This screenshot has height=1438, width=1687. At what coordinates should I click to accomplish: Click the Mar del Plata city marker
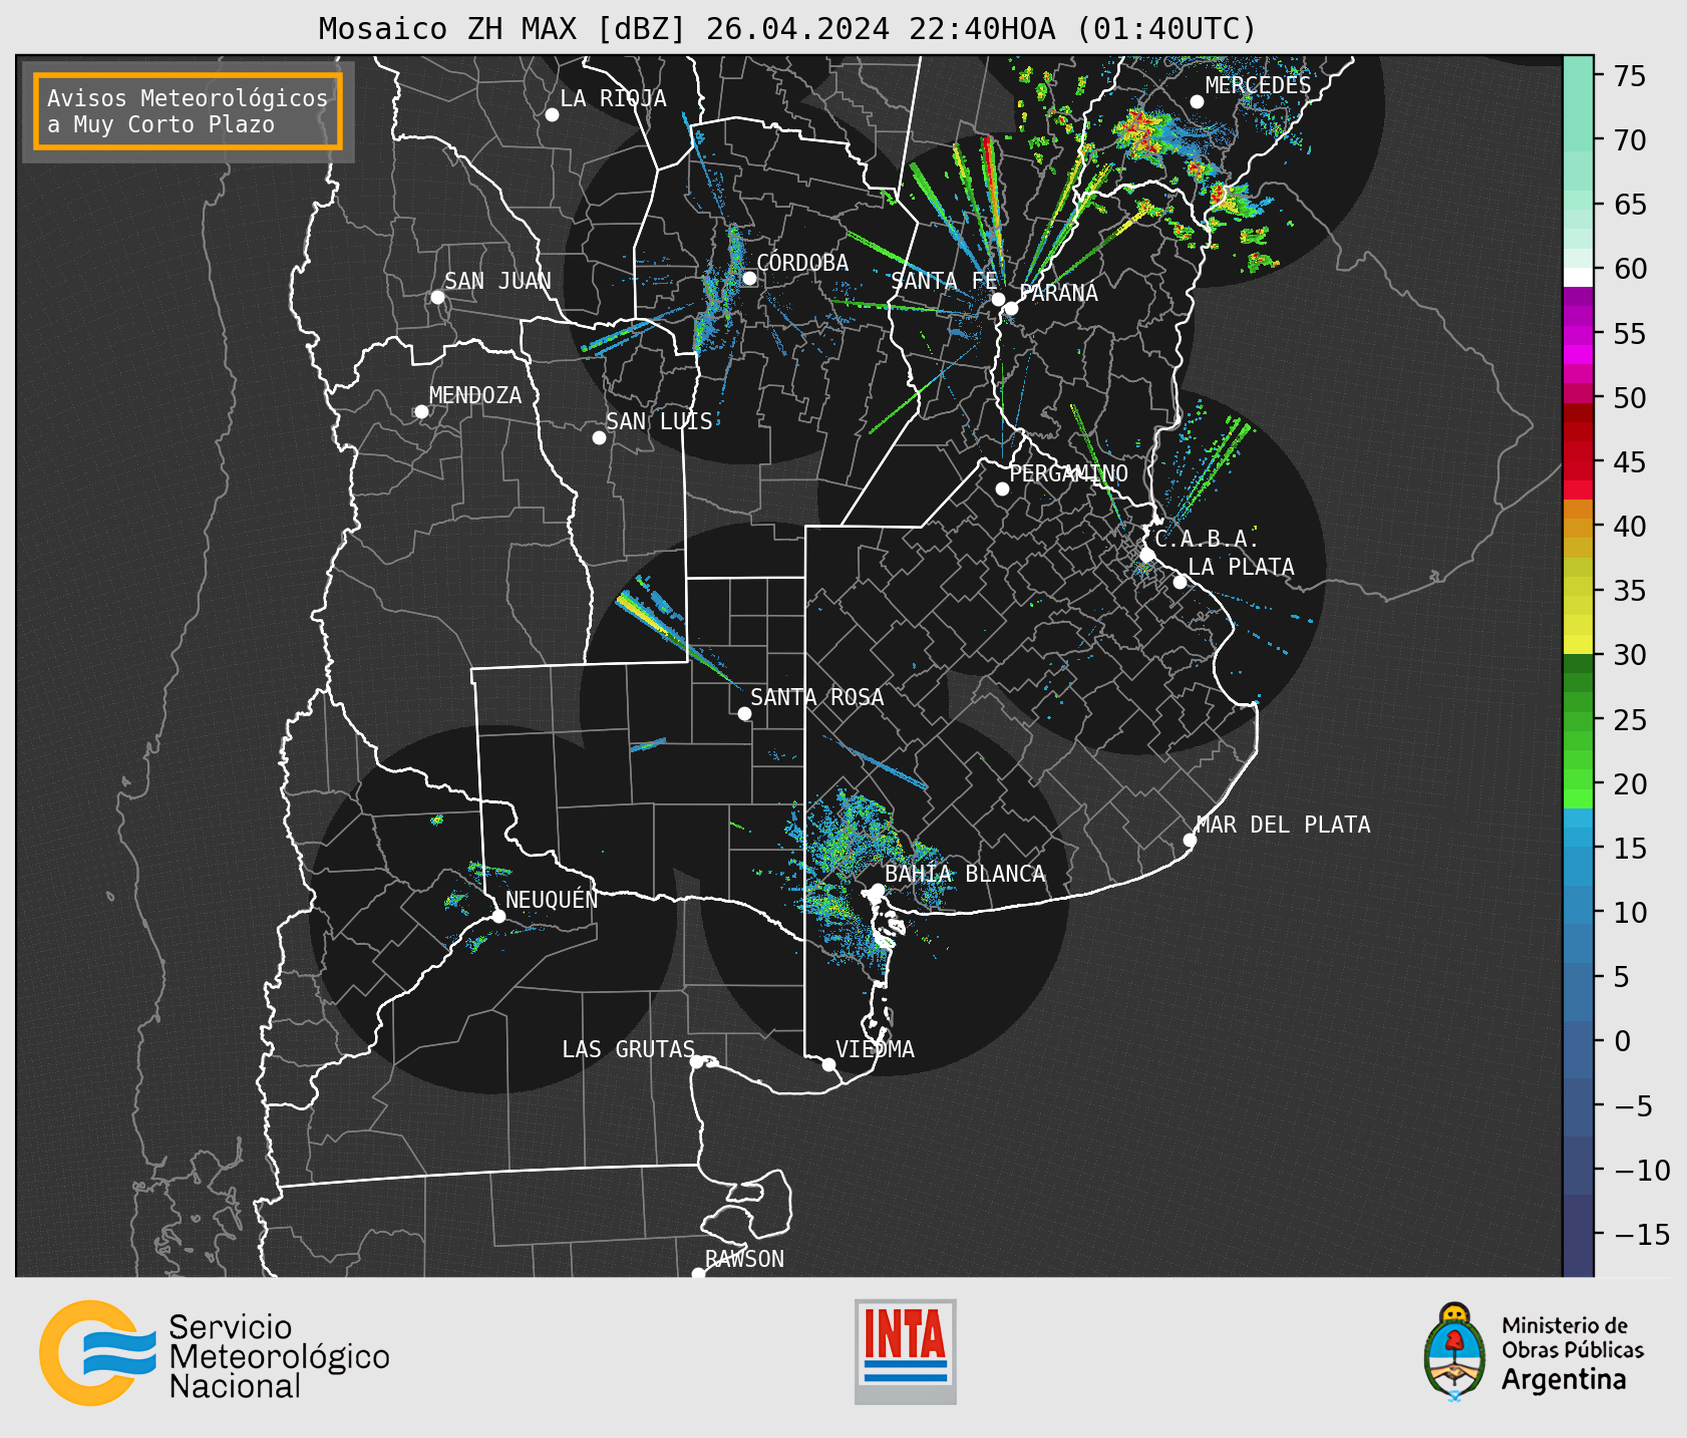pos(1190,840)
